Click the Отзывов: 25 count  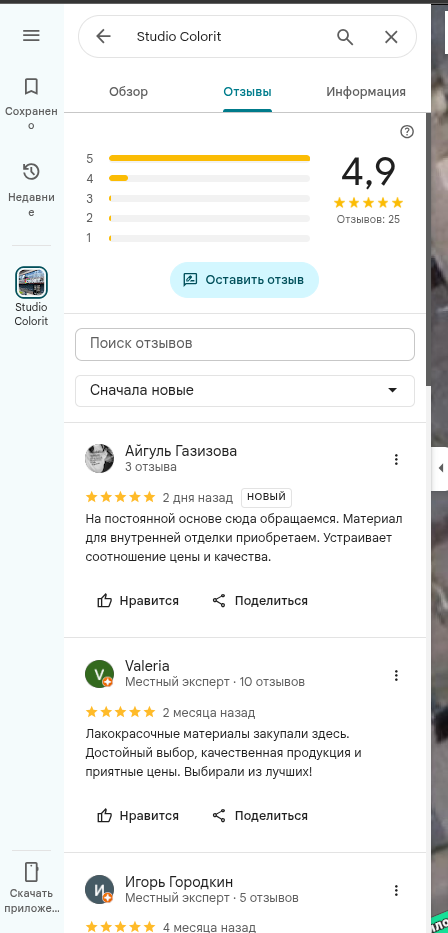(368, 219)
